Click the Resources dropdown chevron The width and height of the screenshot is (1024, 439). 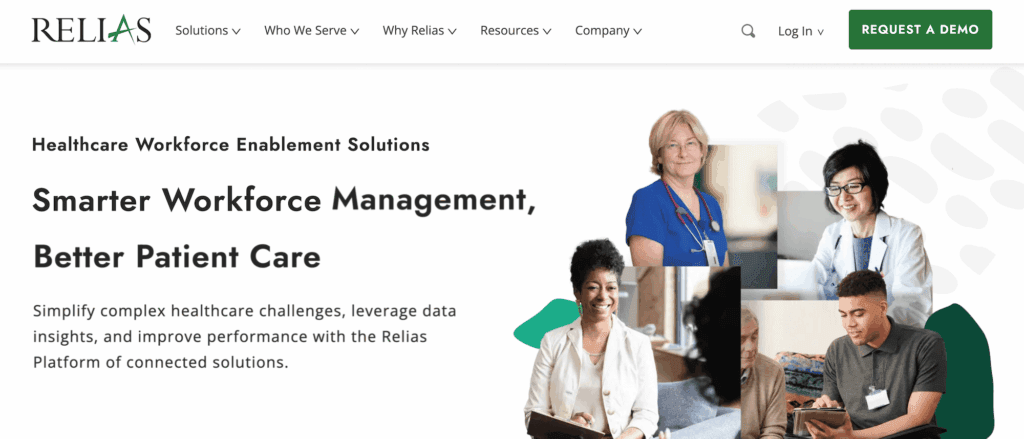tap(547, 31)
